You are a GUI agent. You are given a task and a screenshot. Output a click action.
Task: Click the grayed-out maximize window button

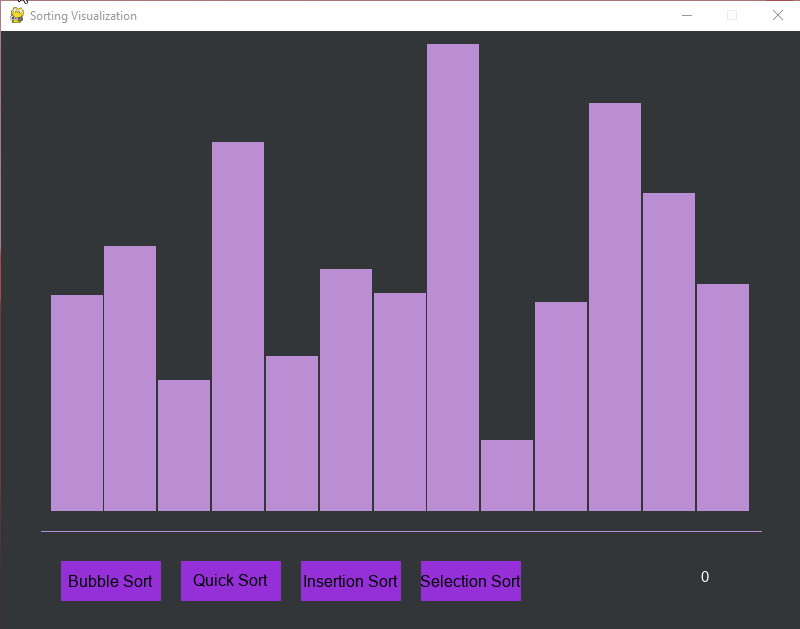[732, 15]
